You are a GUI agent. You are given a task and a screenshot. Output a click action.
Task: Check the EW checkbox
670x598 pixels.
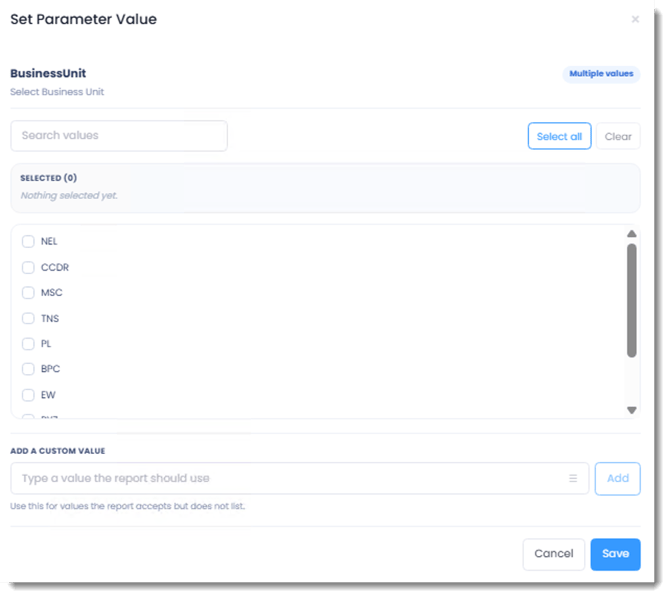28,395
